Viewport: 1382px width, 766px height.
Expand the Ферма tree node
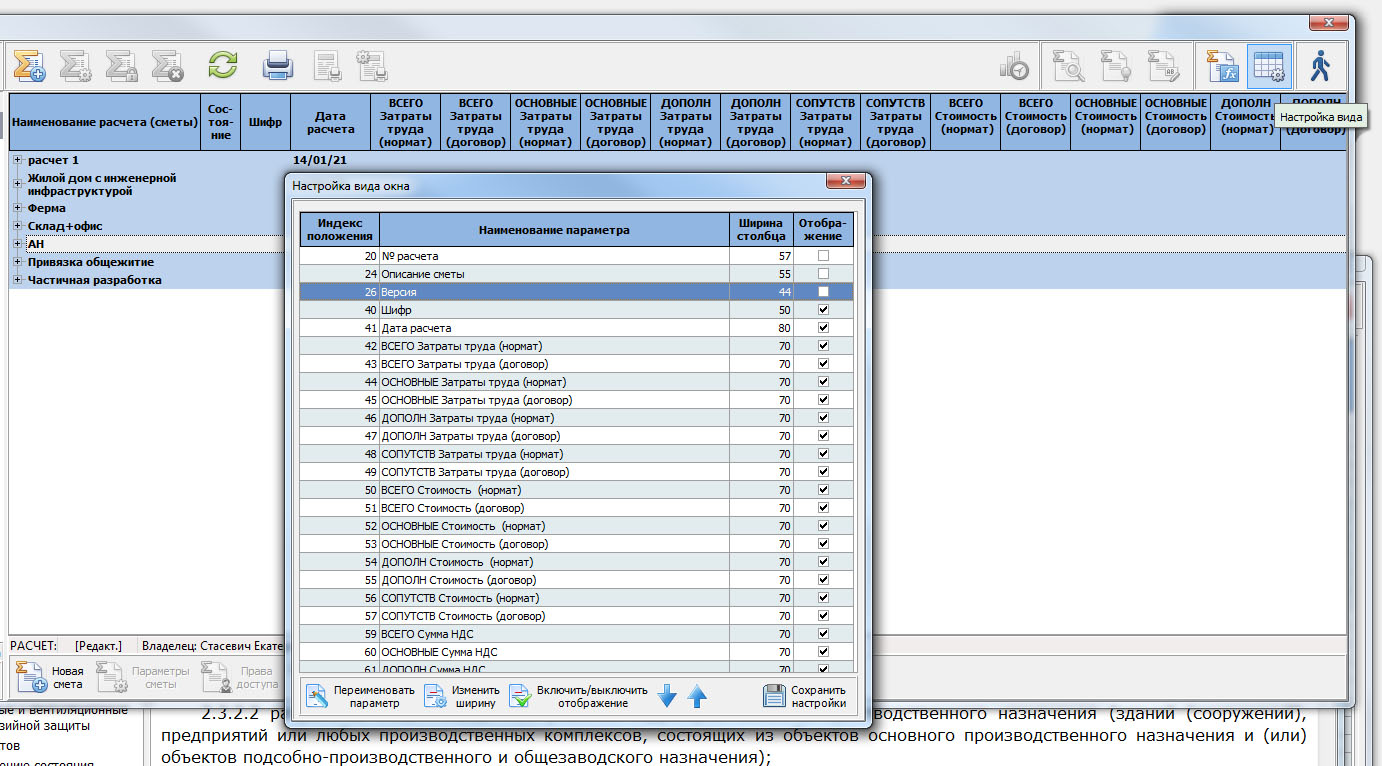17,208
